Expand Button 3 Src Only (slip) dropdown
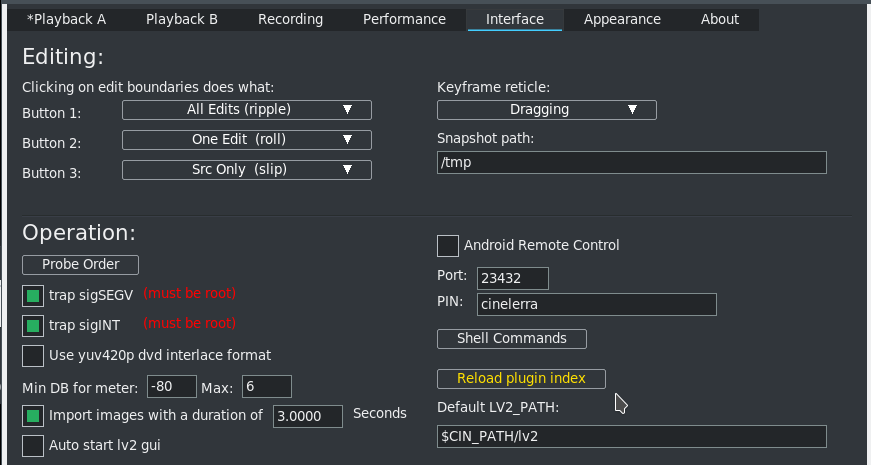This screenshot has height=465, width=871. pos(246,170)
